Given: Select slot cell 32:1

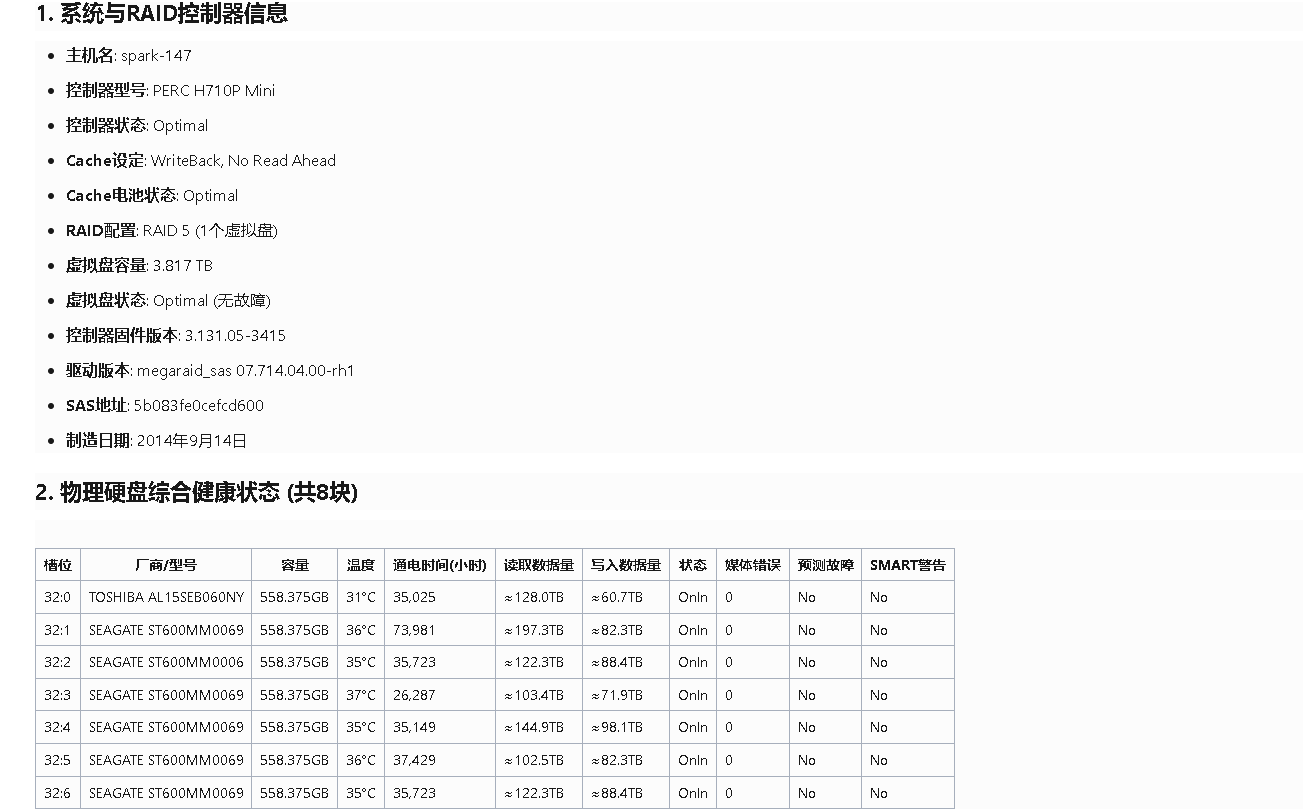Looking at the screenshot, I should 58,631.
